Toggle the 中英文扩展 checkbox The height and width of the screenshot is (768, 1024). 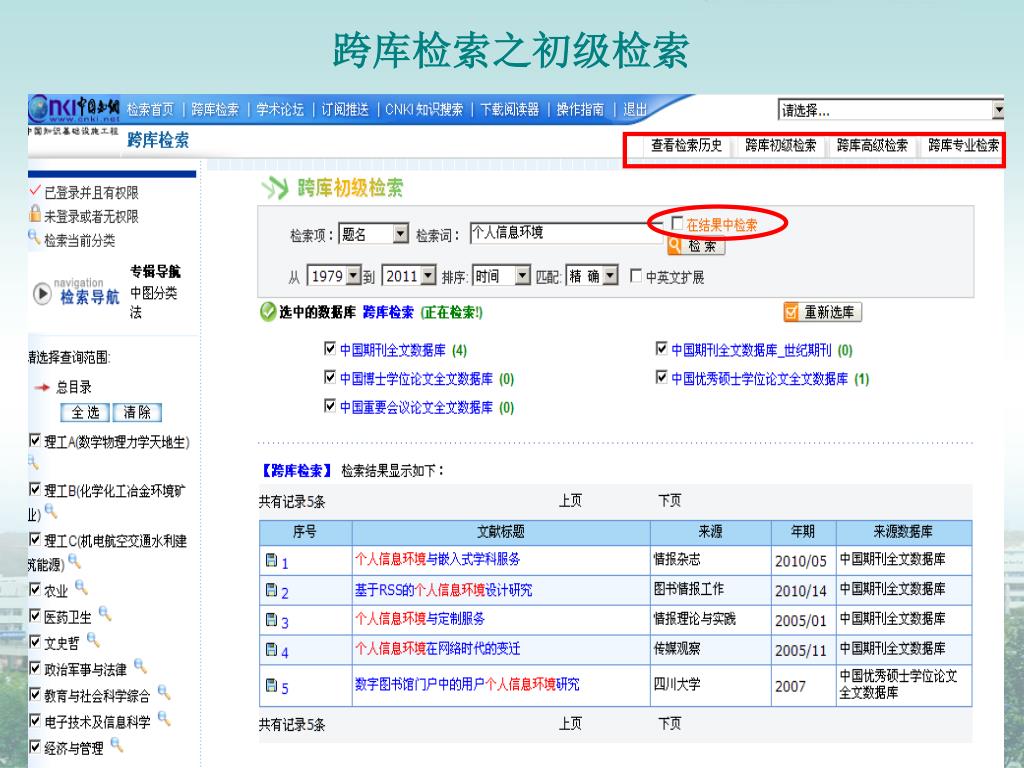coord(636,277)
